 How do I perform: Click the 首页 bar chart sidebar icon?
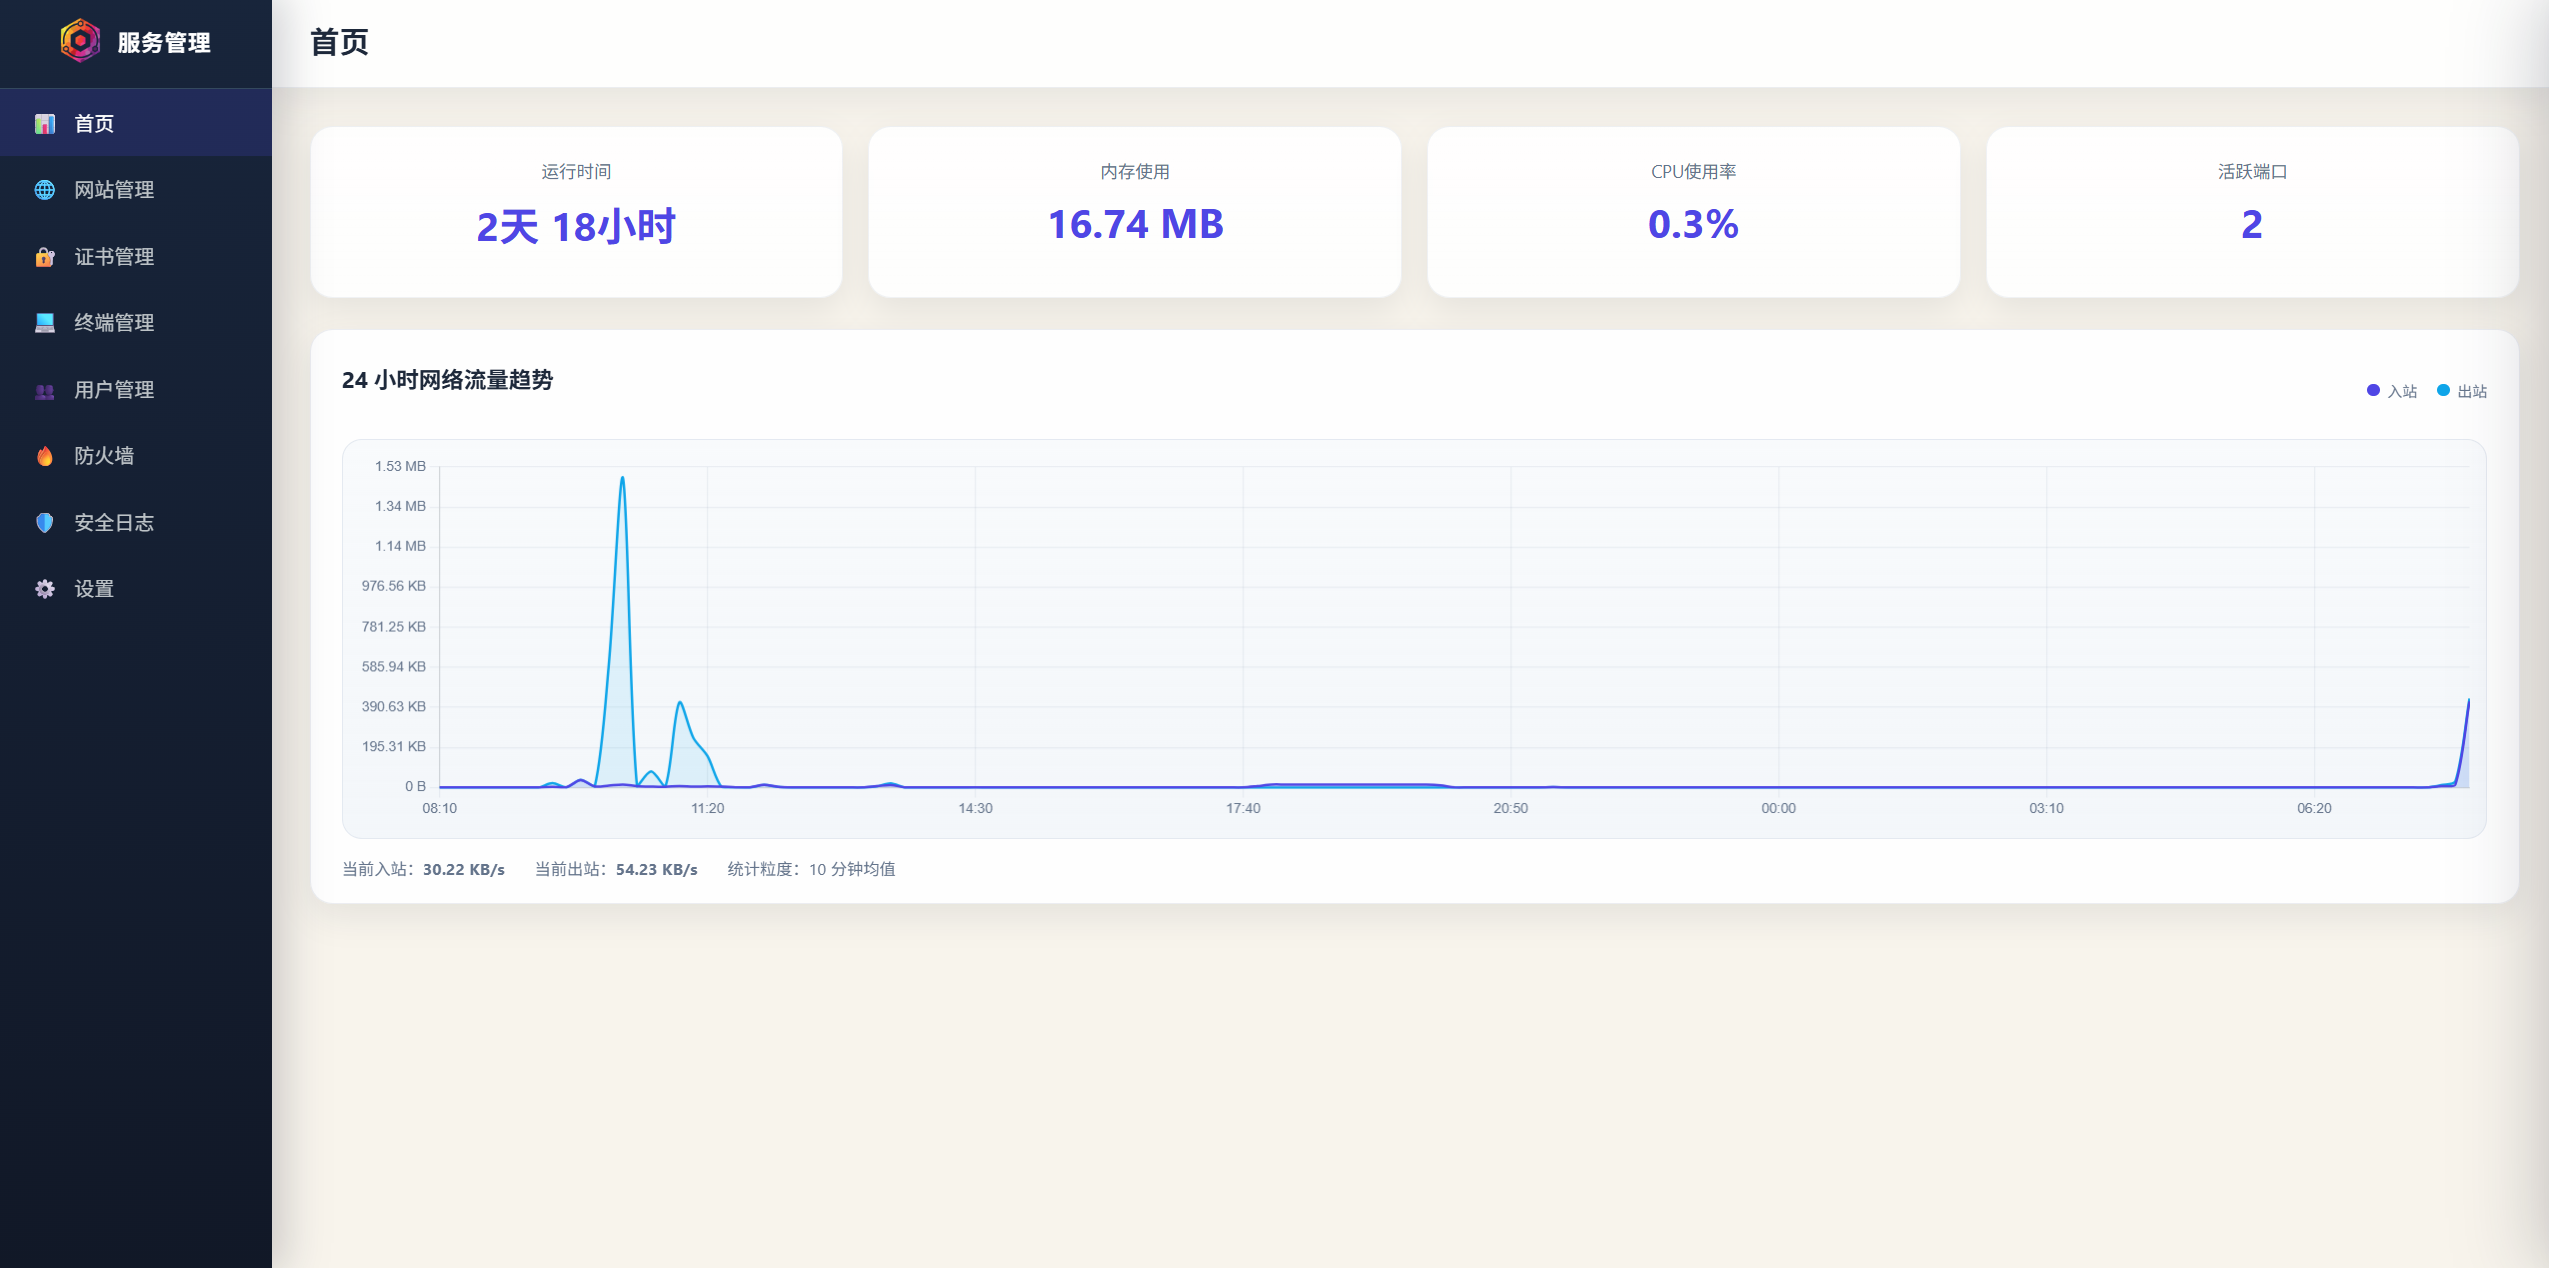click(x=45, y=124)
